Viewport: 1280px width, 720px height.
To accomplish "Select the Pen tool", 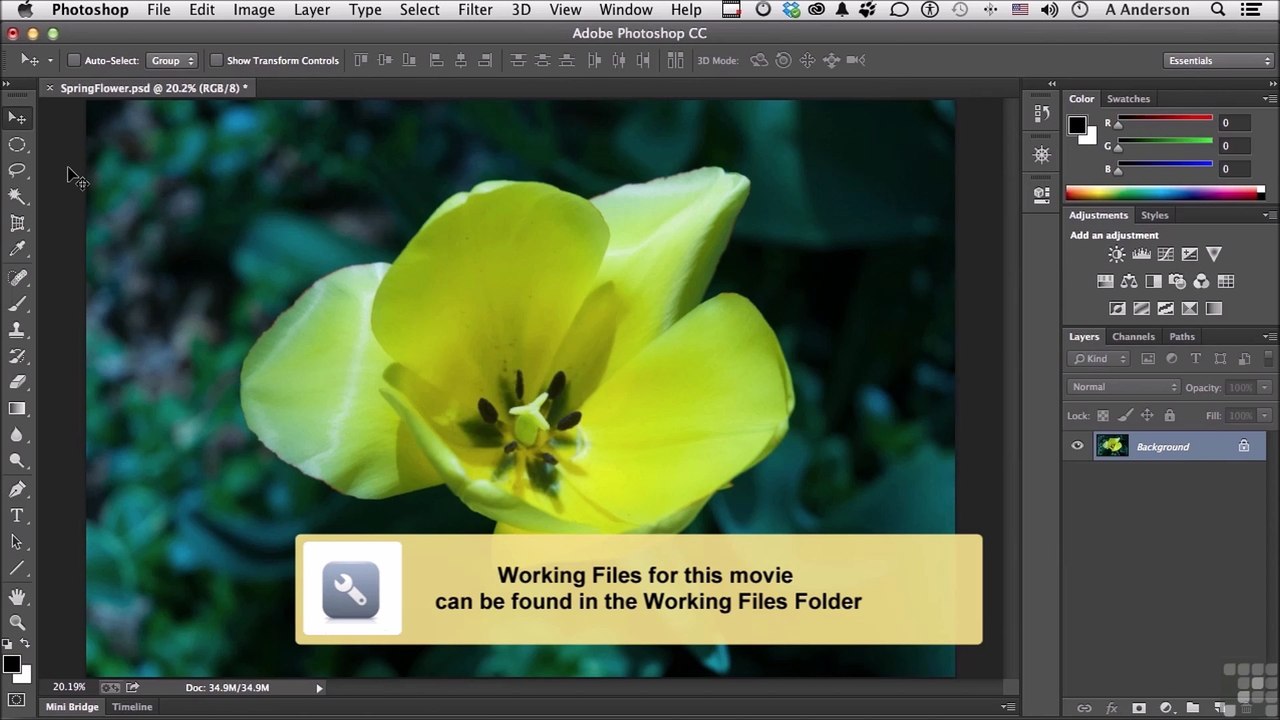I will (17, 489).
